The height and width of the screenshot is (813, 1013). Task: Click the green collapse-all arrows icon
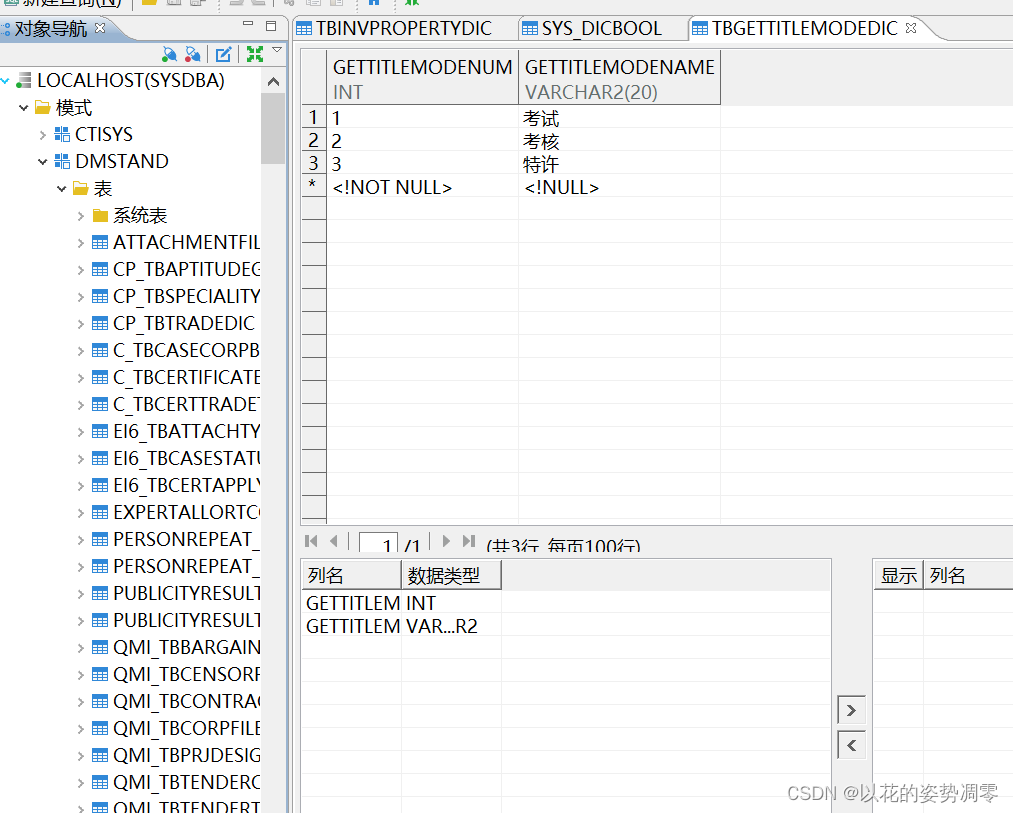(255, 54)
